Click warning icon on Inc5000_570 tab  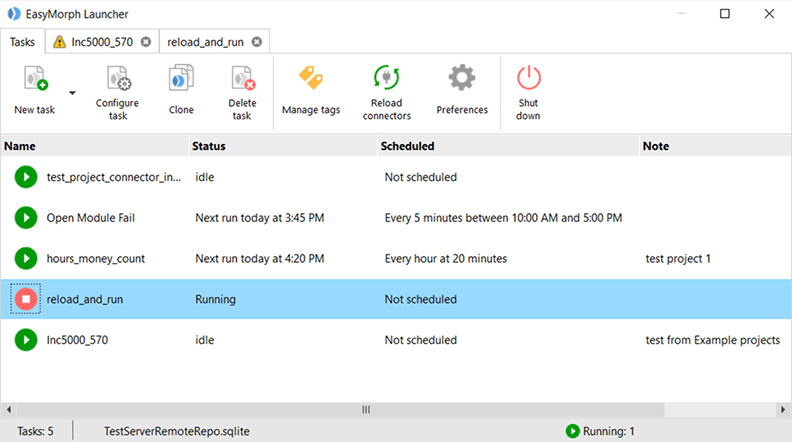[x=59, y=42]
